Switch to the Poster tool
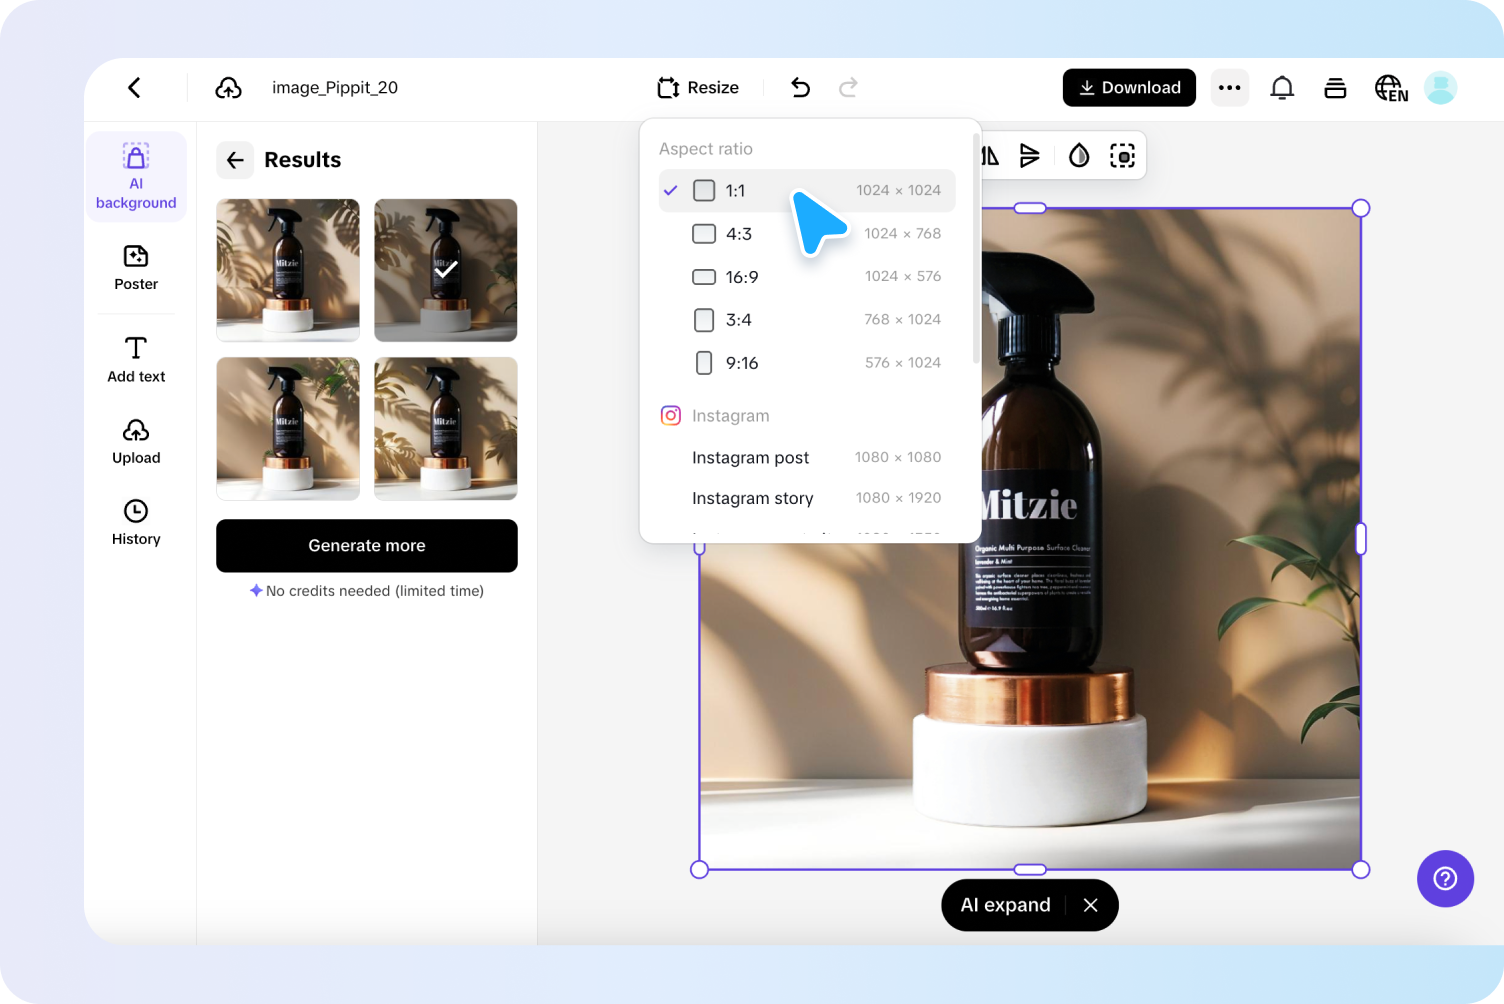Viewport: 1504px width, 1004px height. [x=136, y=268]
